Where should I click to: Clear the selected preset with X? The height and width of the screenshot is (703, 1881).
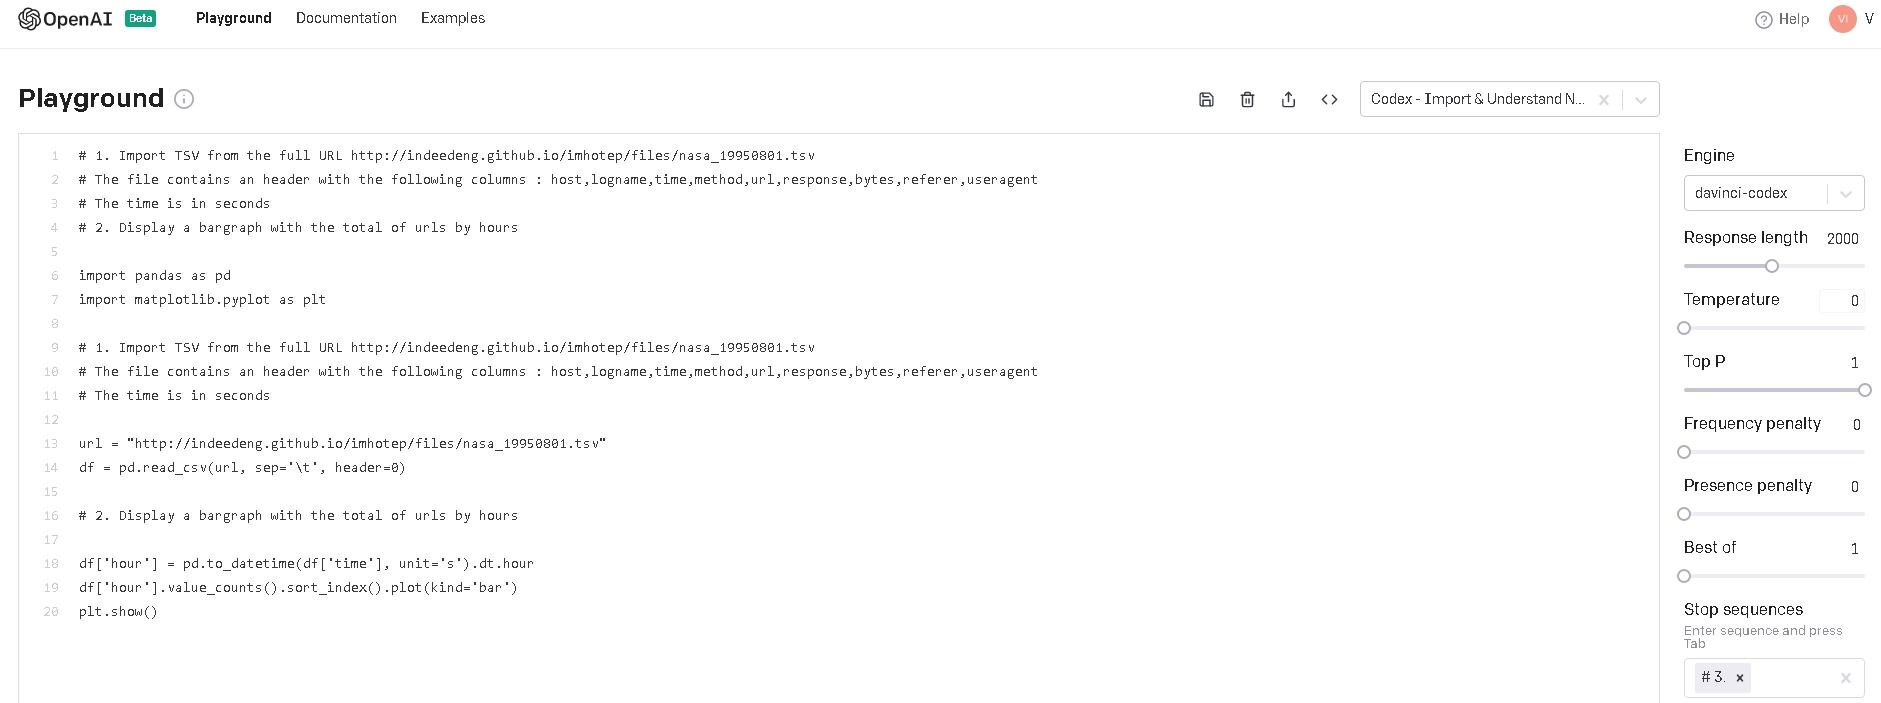(x=1604, y=100)
